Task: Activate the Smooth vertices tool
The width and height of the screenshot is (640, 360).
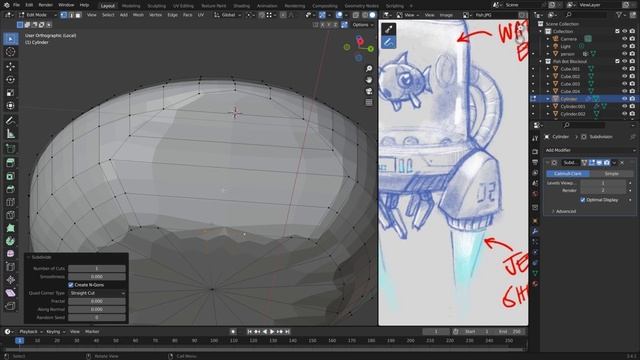Action: [11, 254]
